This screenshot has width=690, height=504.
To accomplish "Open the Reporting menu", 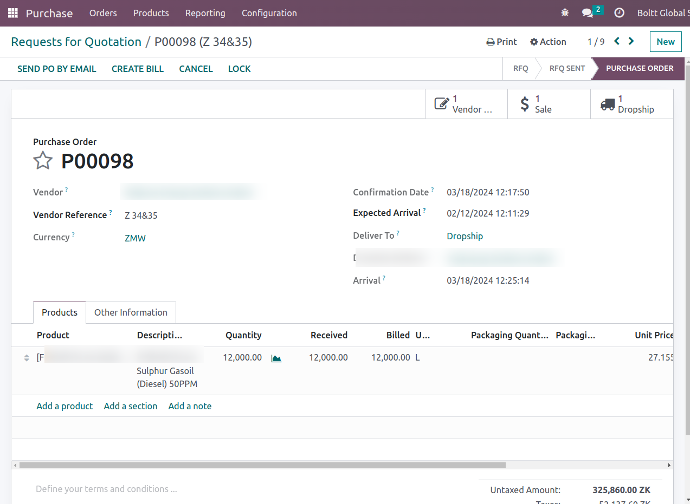I will pos(205,13).
